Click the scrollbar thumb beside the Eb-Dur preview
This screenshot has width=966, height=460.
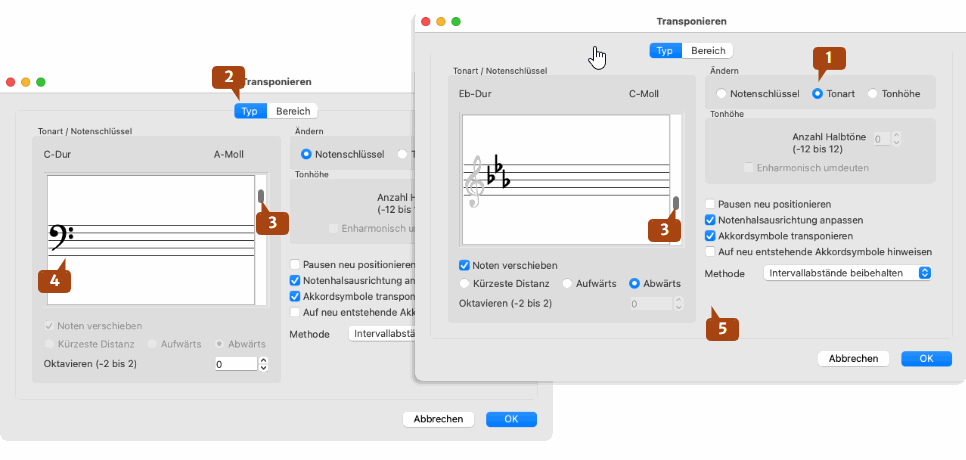click(x=677, y=203)
